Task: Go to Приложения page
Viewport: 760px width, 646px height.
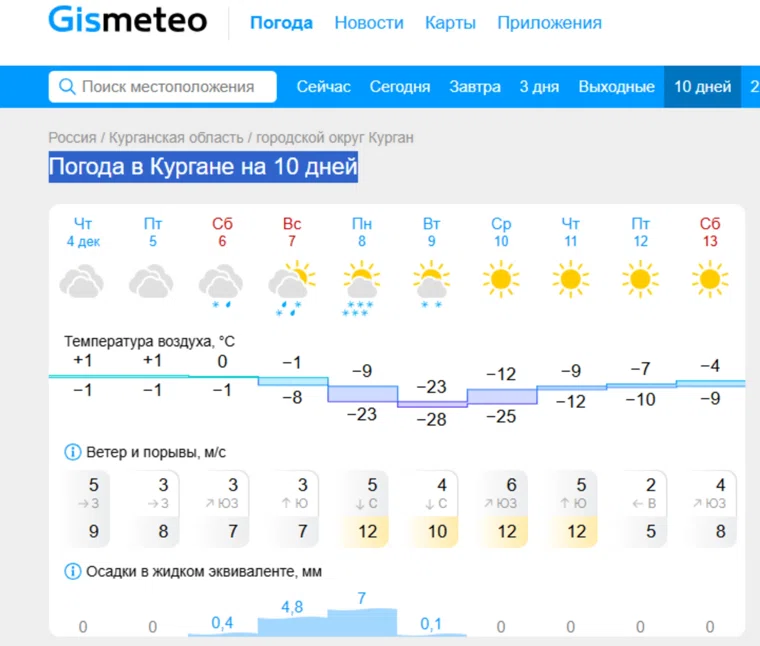Action: [x=549, y=23]
